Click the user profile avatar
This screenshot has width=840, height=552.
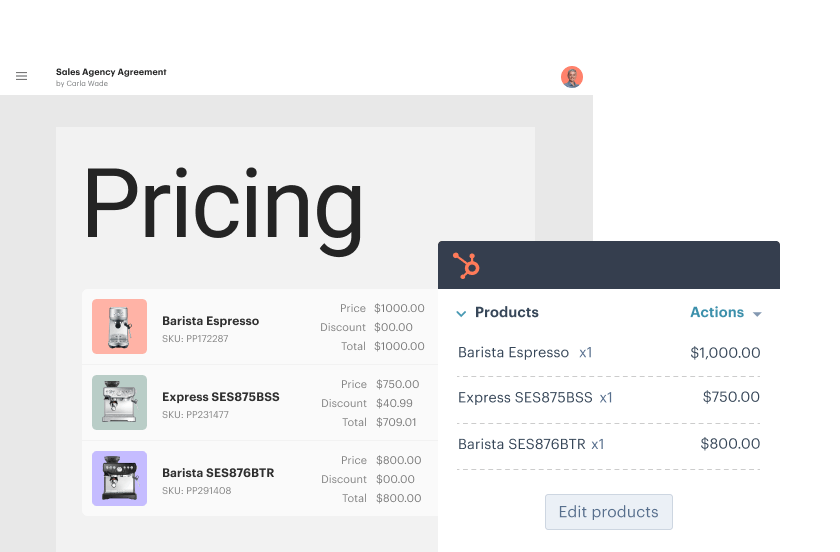tap(572, 77)
